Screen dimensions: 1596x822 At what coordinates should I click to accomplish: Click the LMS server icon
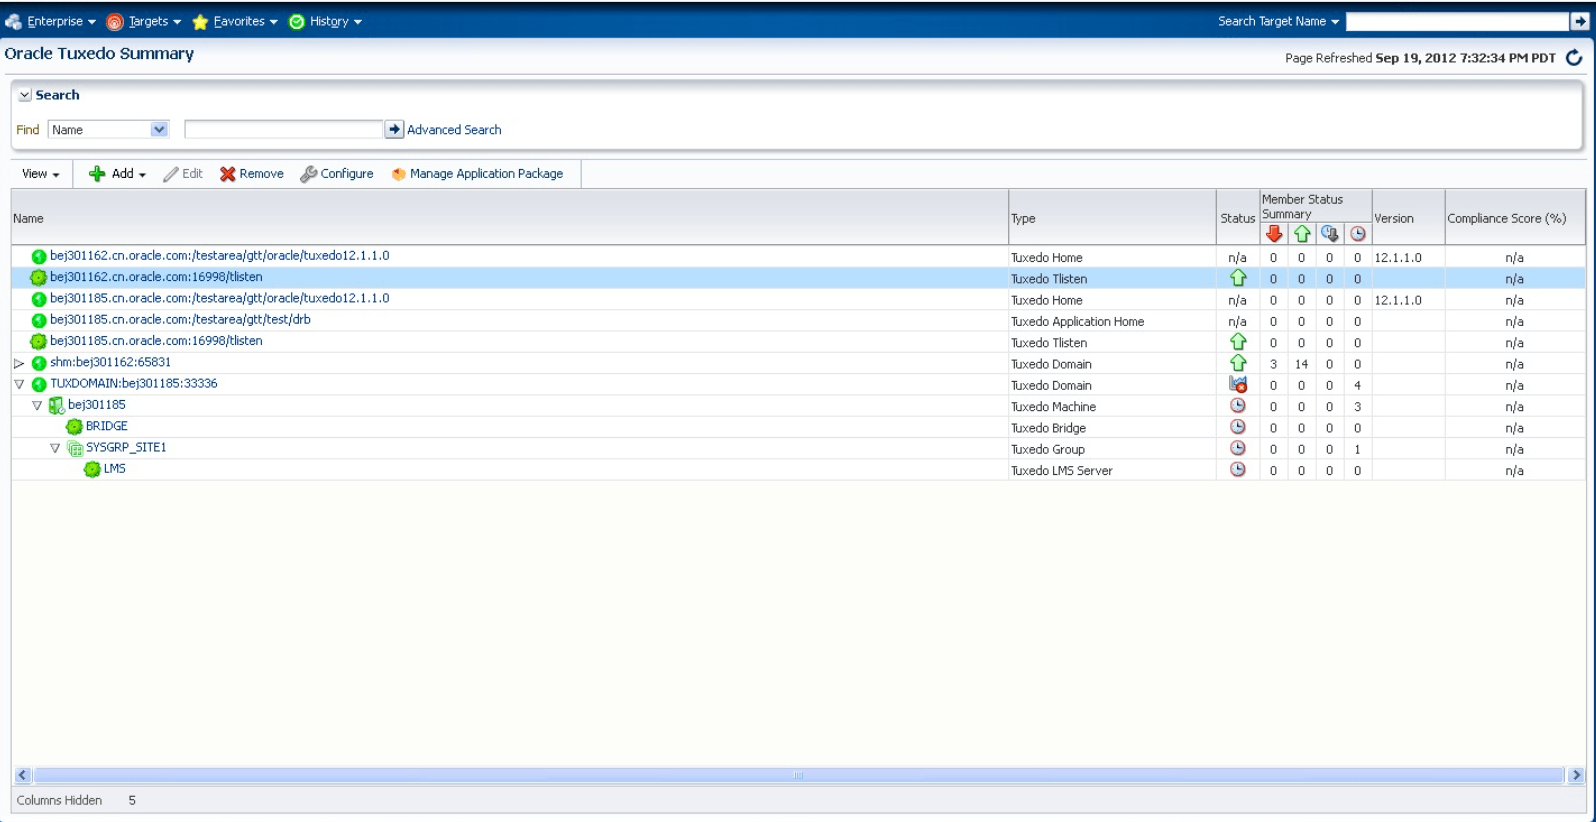pyautogui.click(x=92, y=469)
